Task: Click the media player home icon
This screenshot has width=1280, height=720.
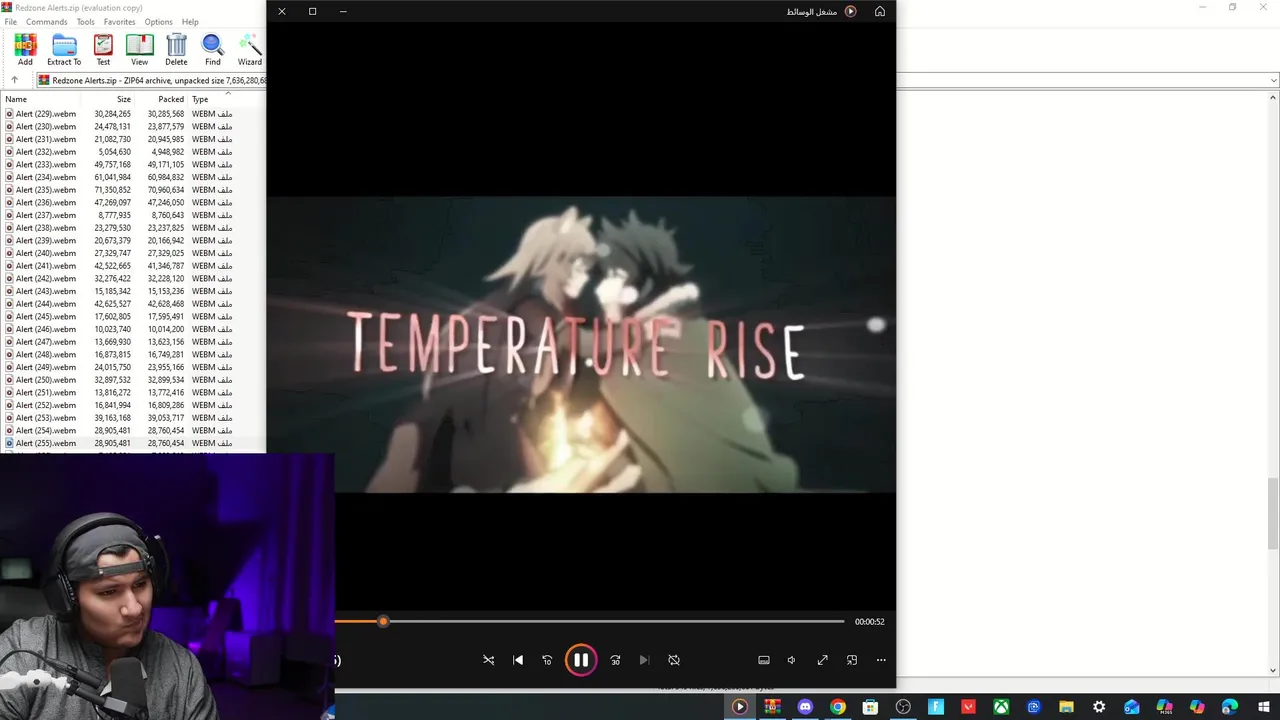Action: coord(880,11)
